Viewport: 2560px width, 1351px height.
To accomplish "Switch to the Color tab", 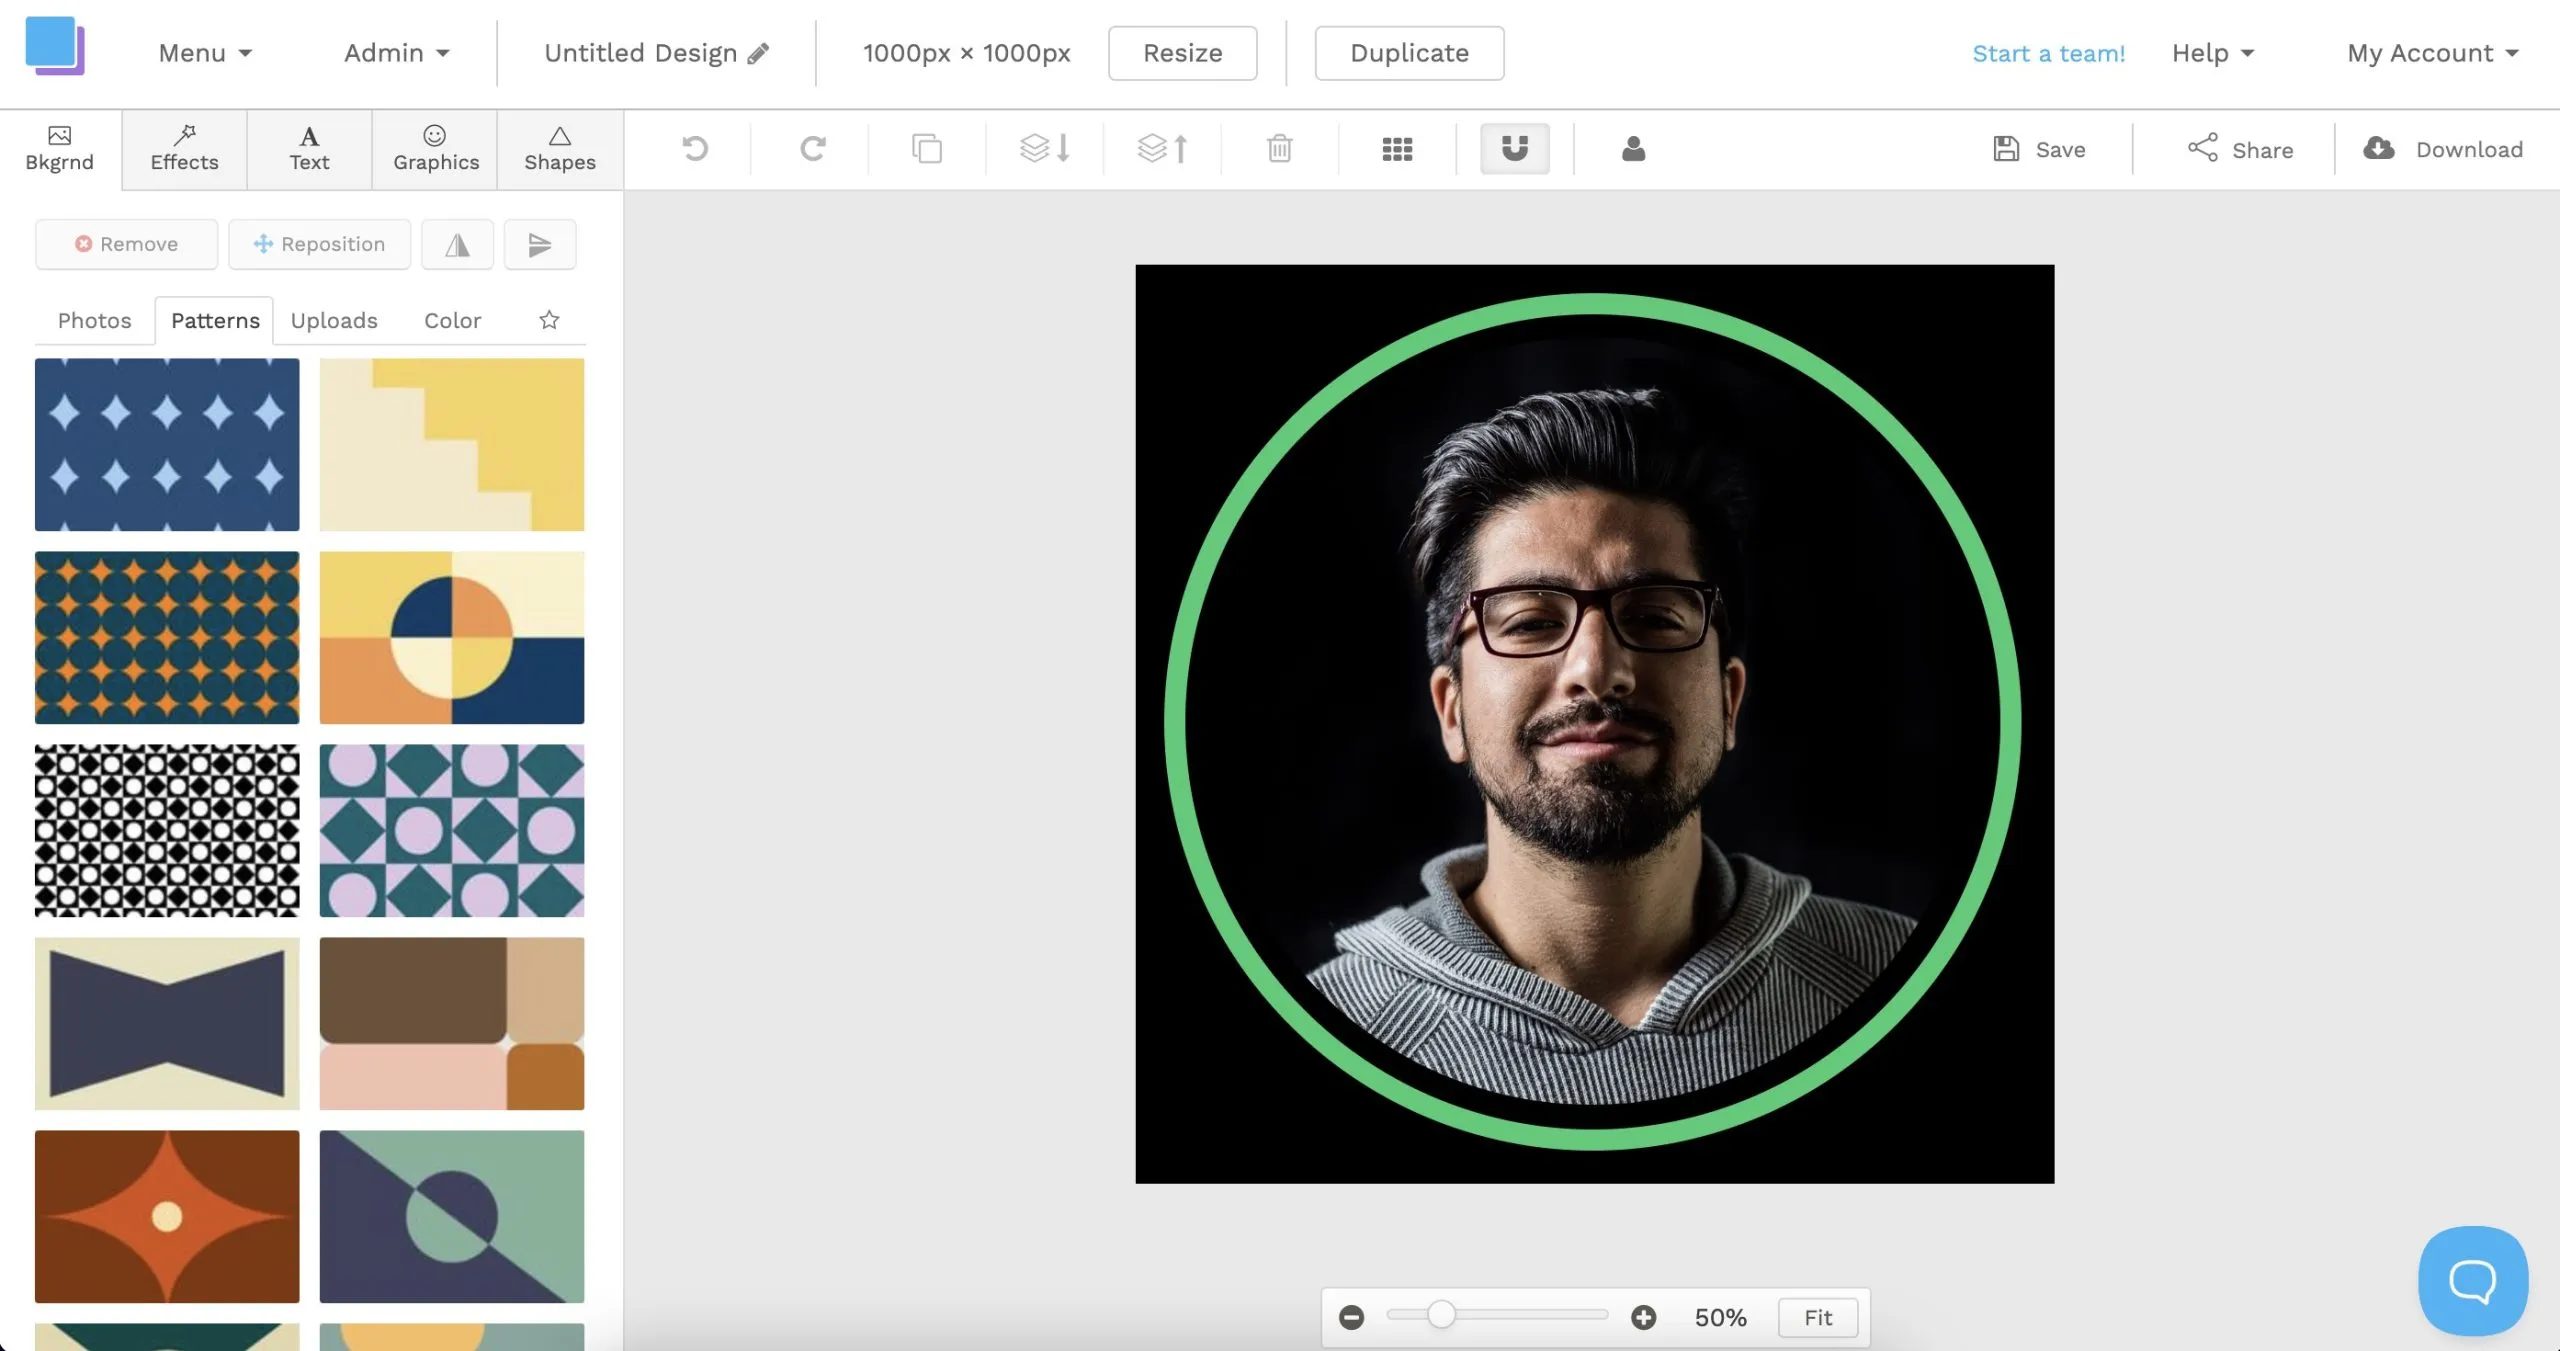I will click(x=452, y=320).
